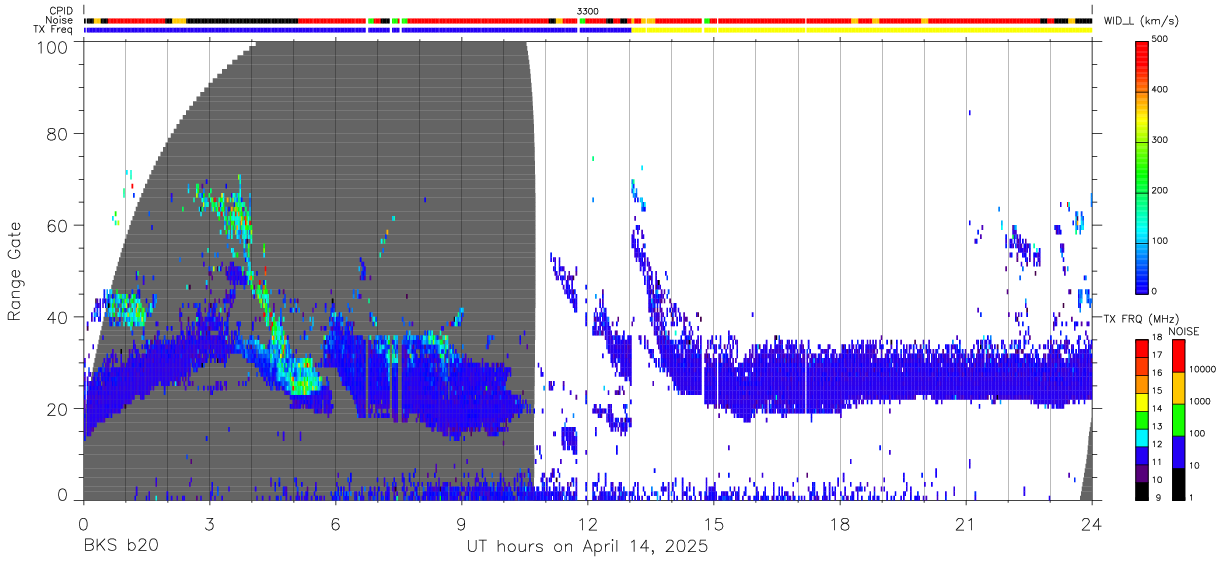Click the x-axis tick label 18
Screen dimensions: 1228x567
[x=840, y=523]
